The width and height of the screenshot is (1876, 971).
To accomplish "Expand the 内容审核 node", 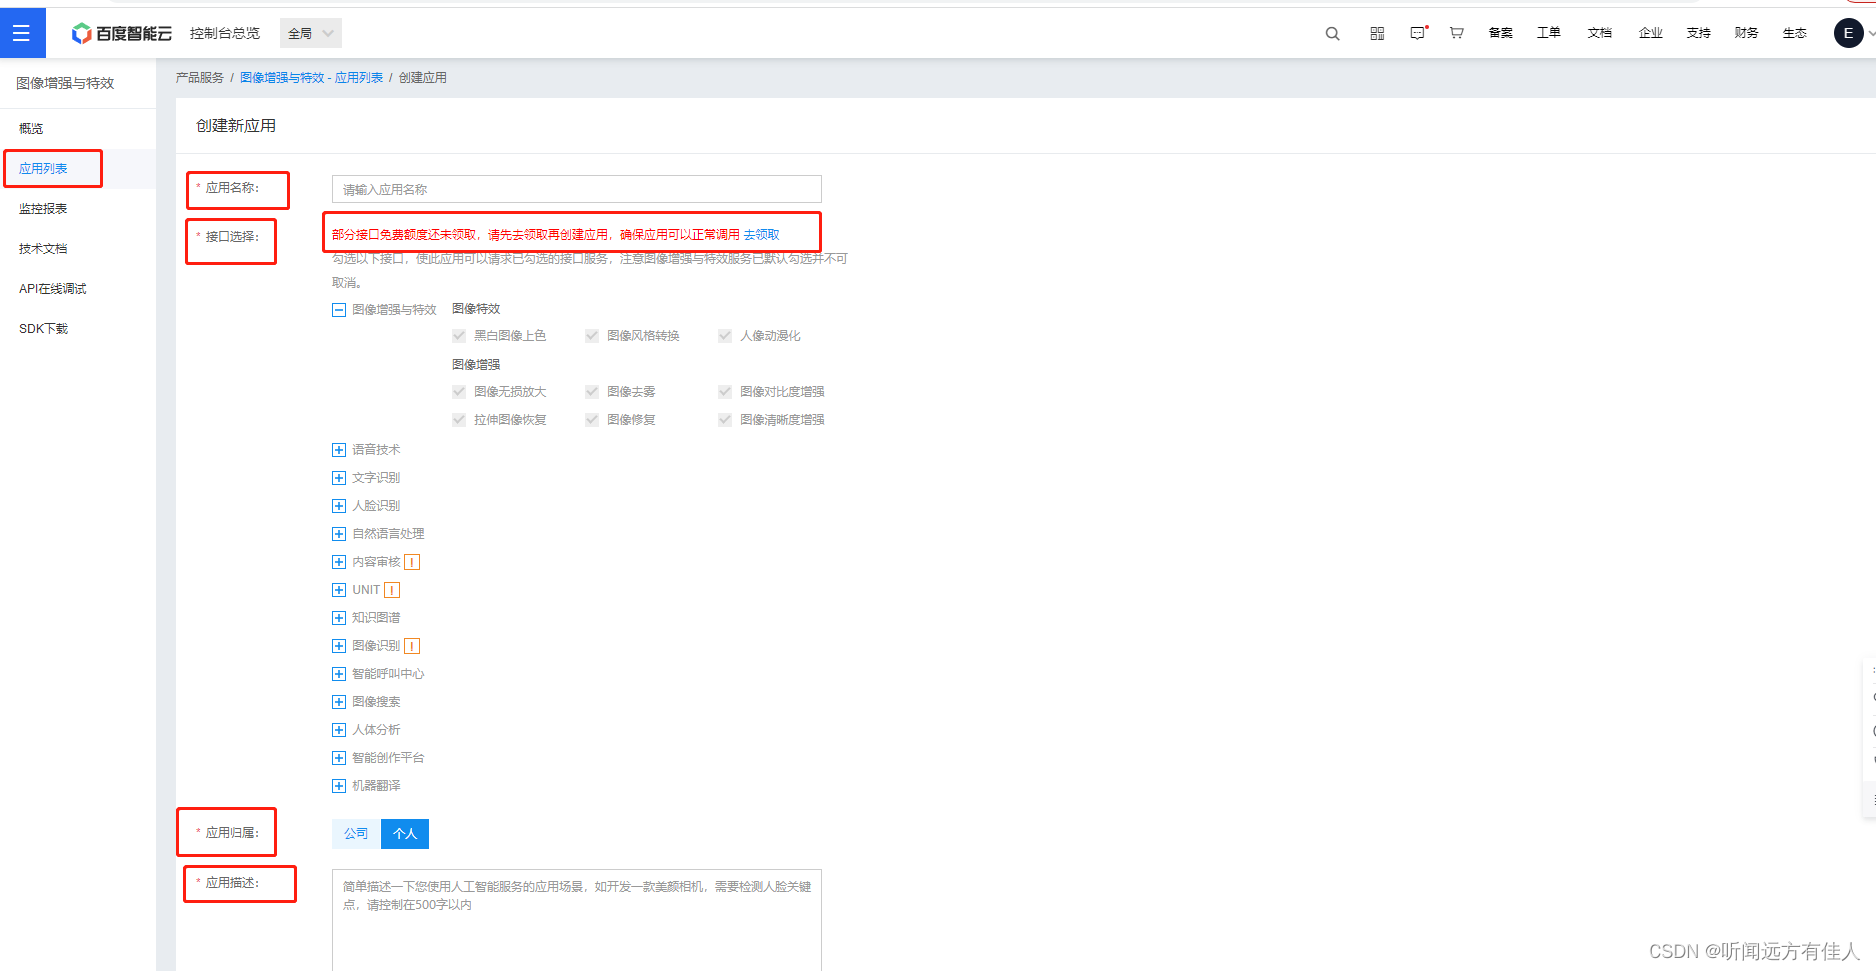I will 339,562.
